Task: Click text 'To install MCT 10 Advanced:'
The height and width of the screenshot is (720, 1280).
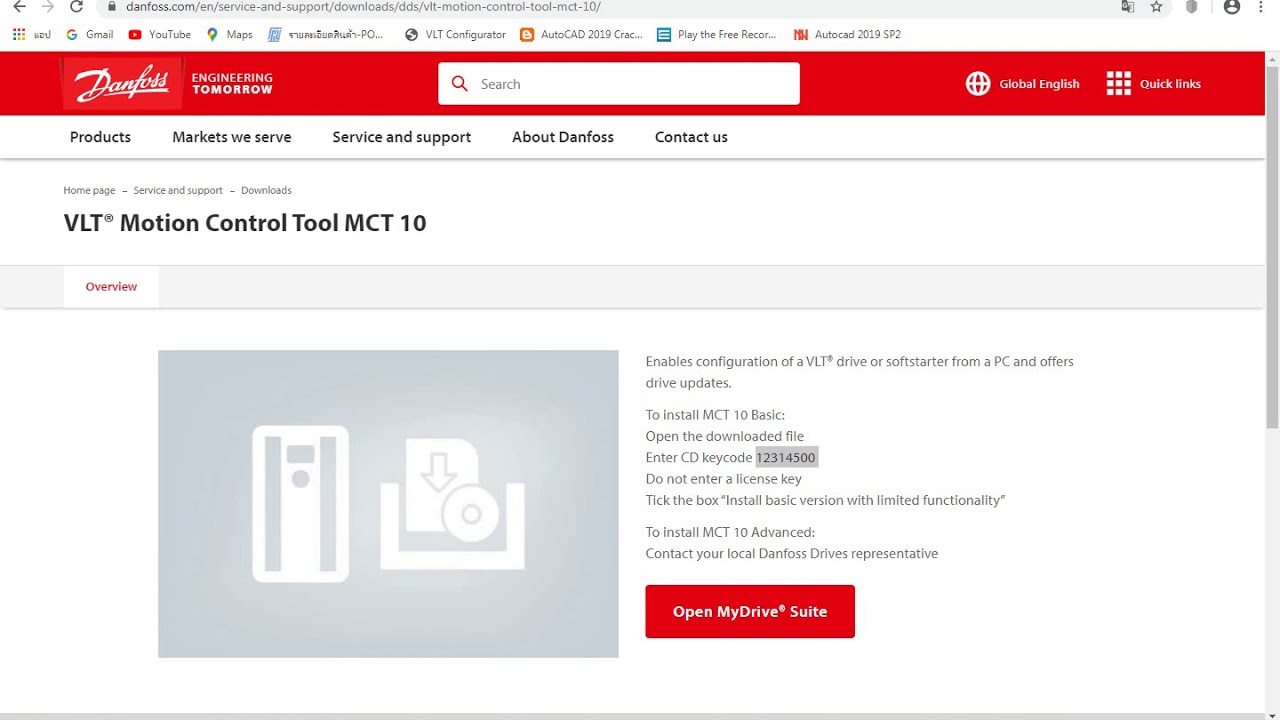Action: pos(730,532)
